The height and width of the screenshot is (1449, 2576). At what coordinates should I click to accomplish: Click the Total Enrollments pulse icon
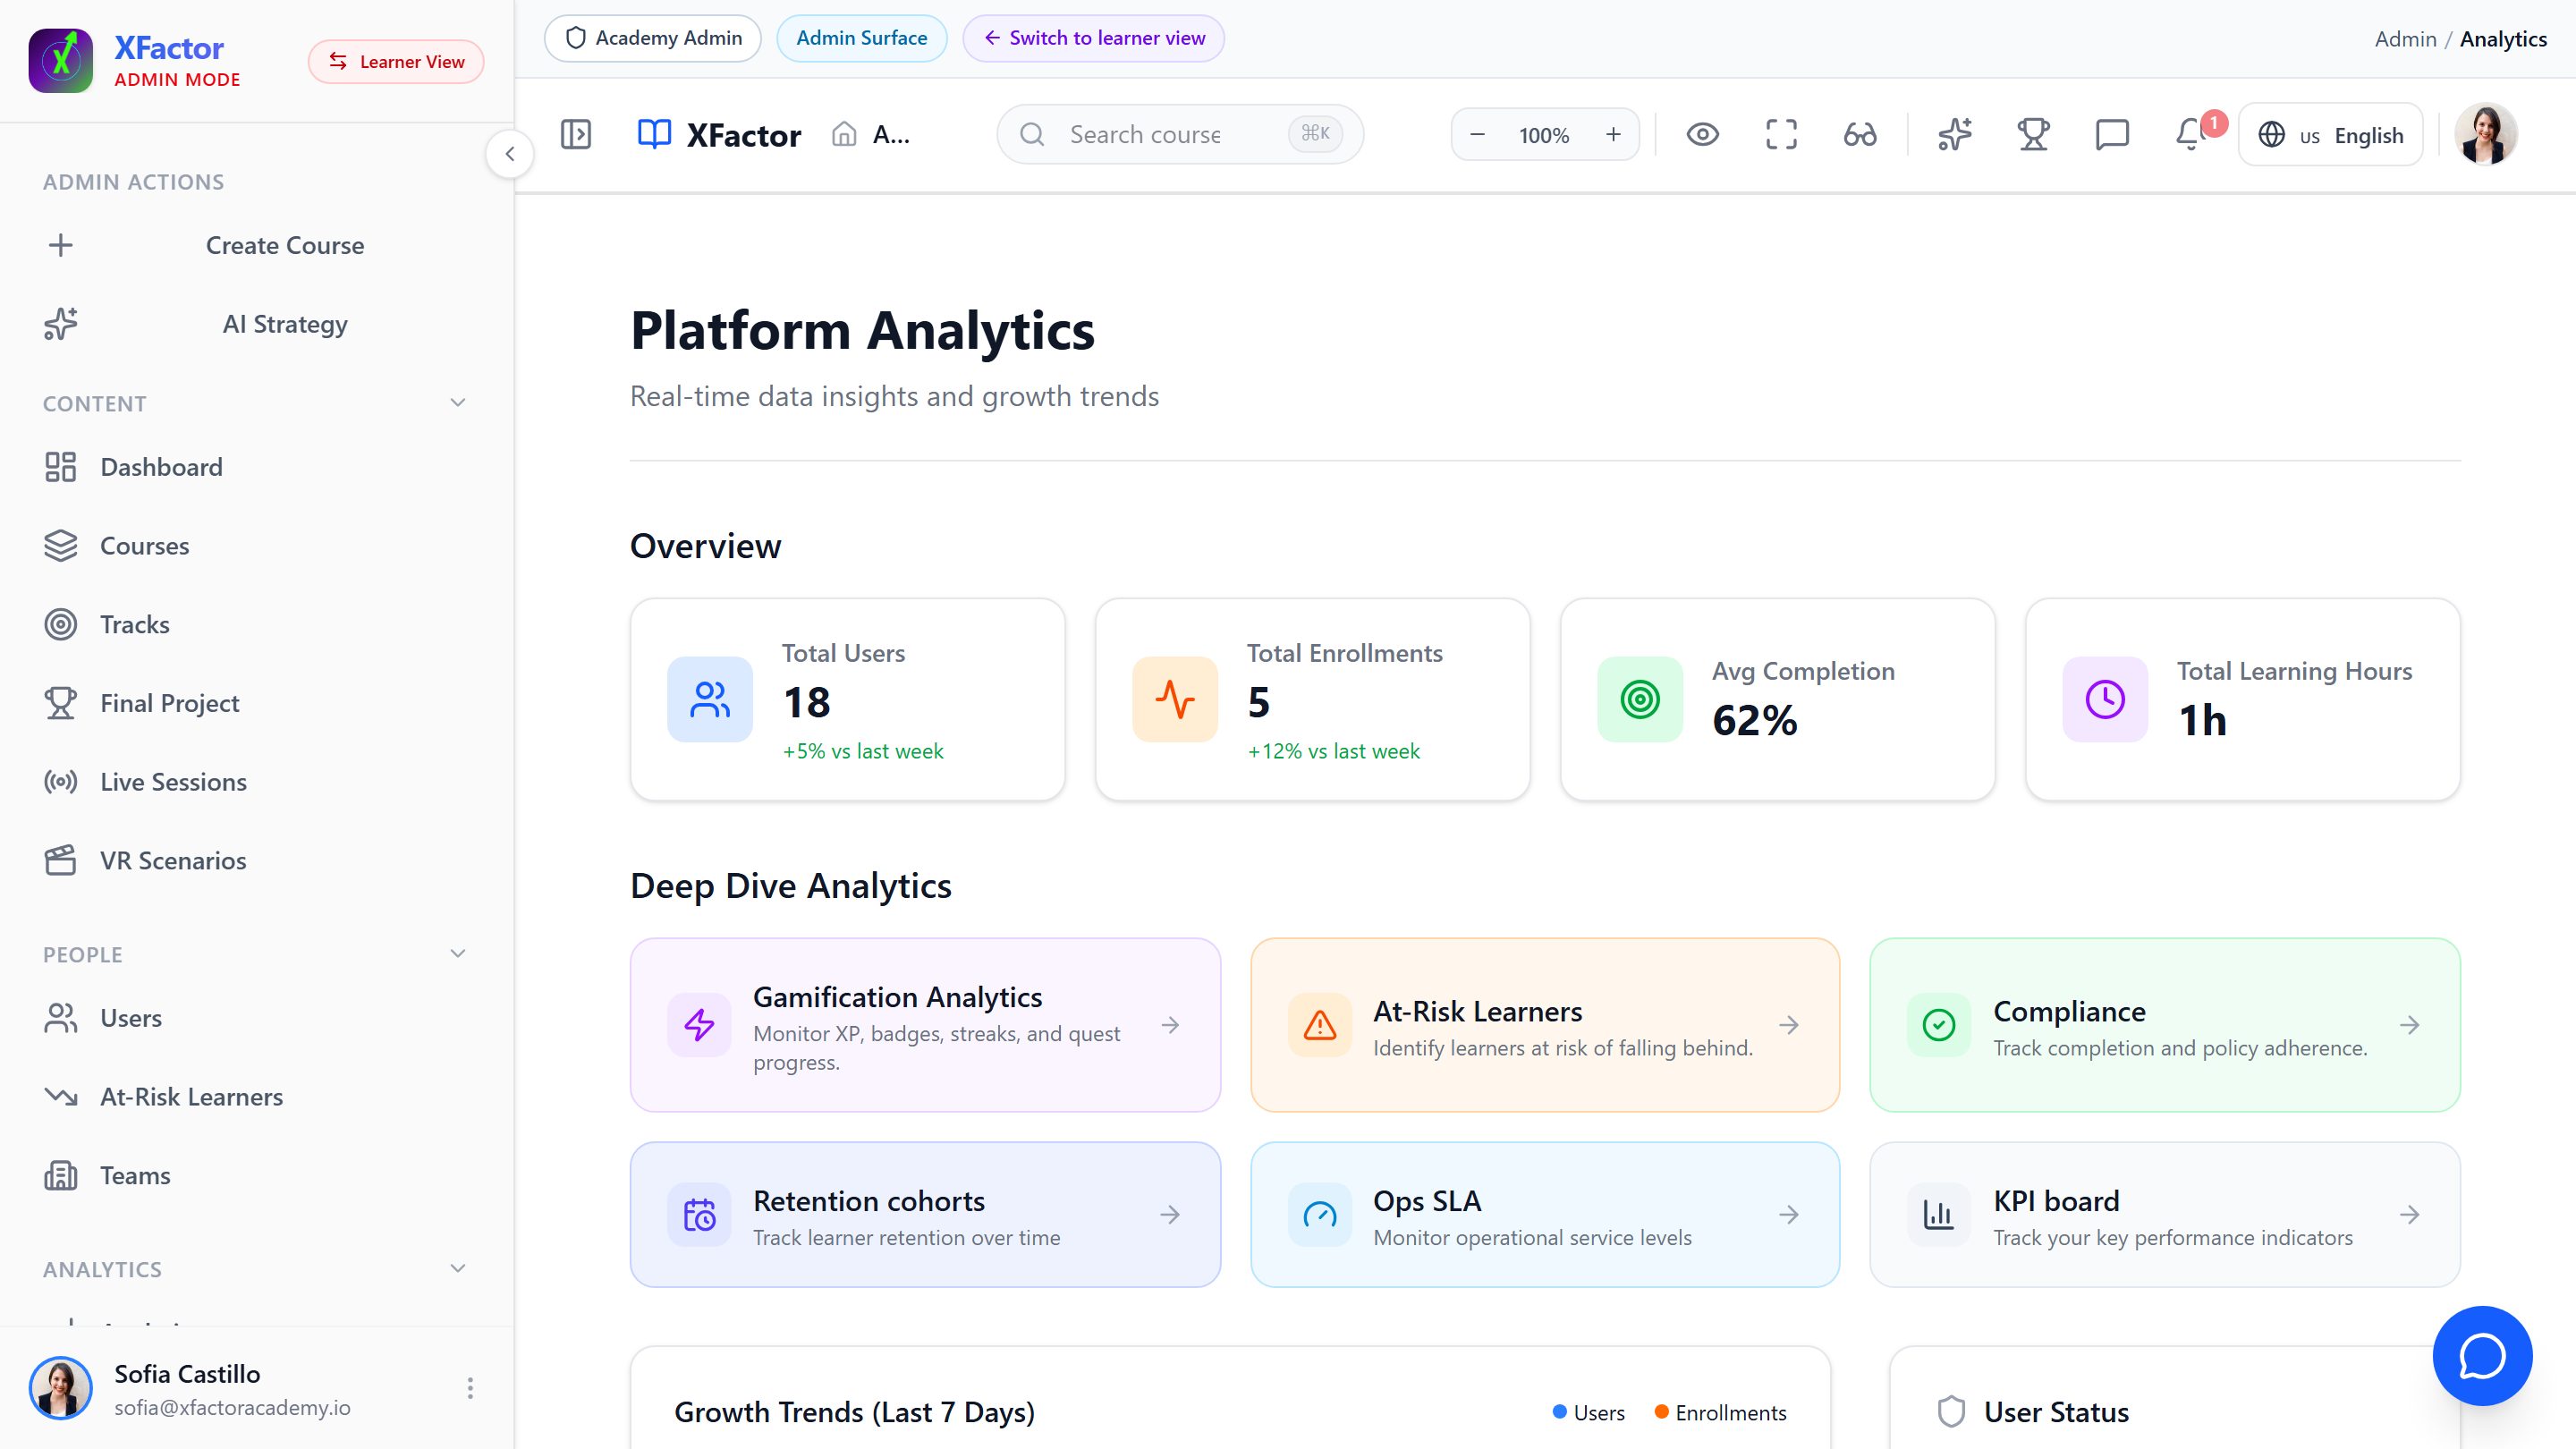point(1175,699)
